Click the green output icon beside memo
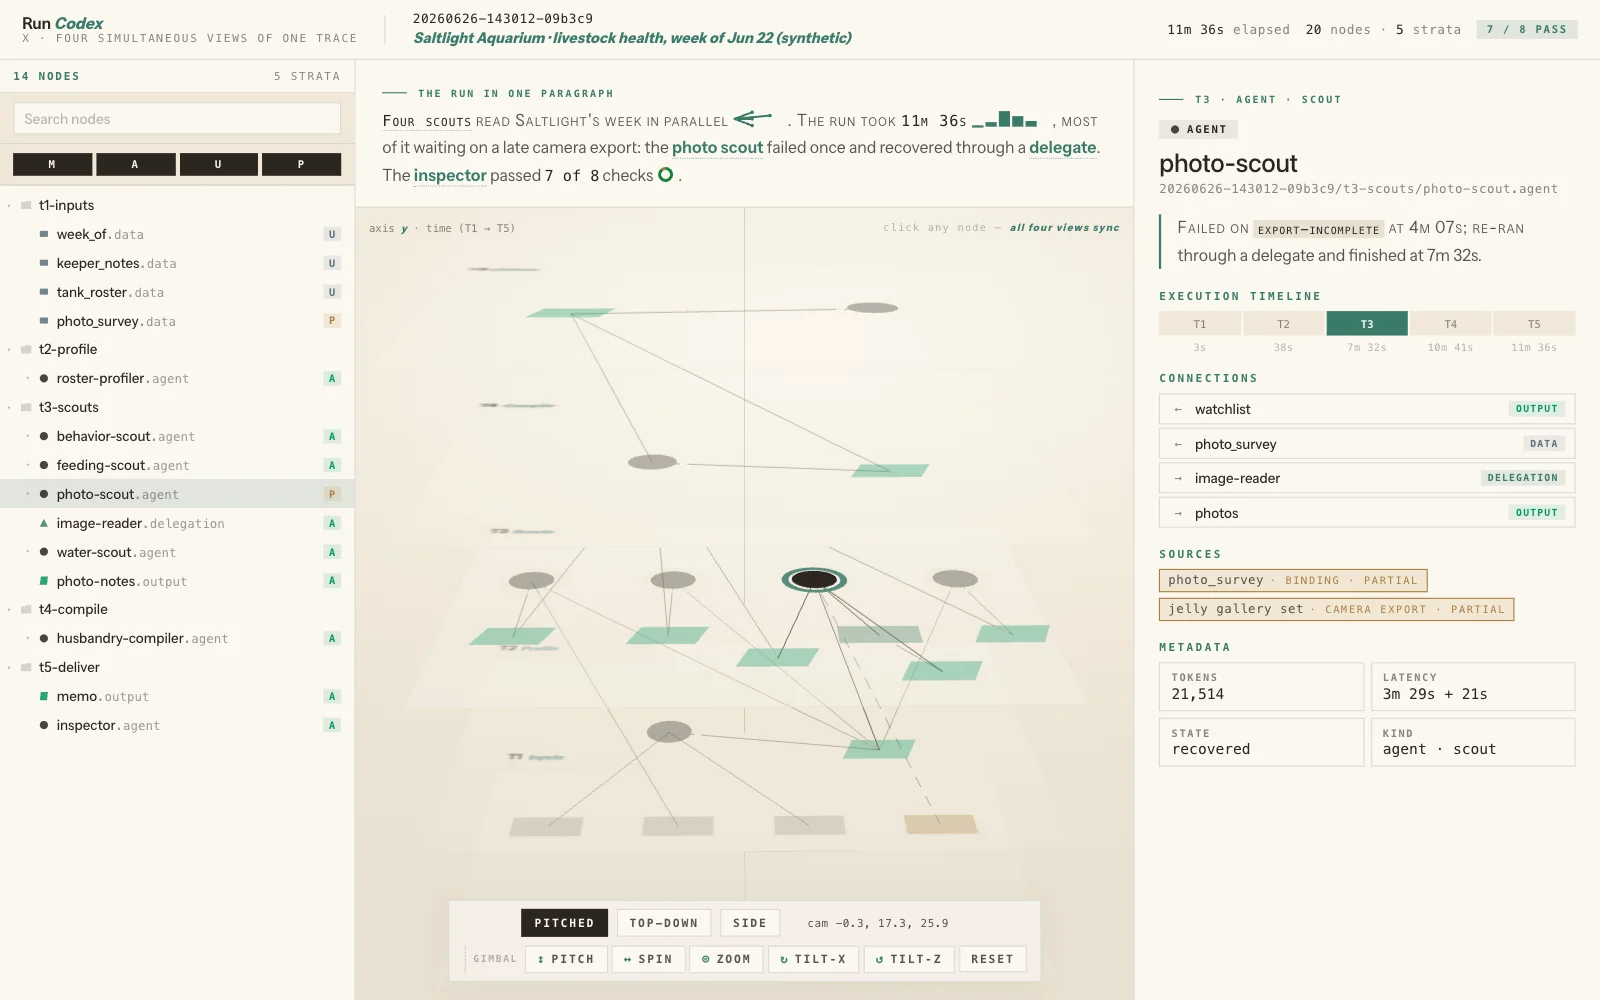Screen dimensions: 1600x1000 [x=44, y=696]
